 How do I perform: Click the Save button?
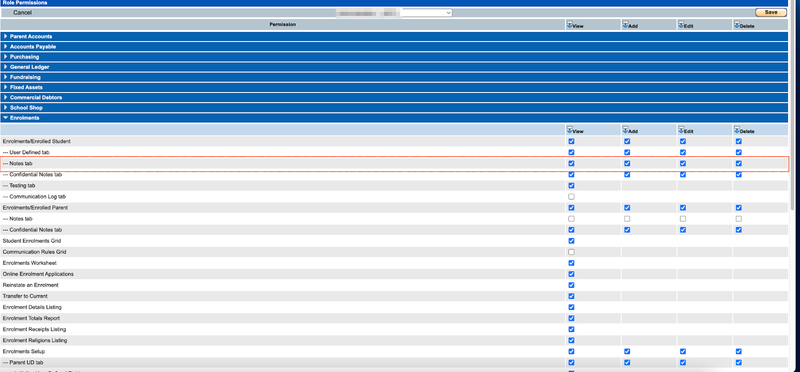tap(771, 12)
